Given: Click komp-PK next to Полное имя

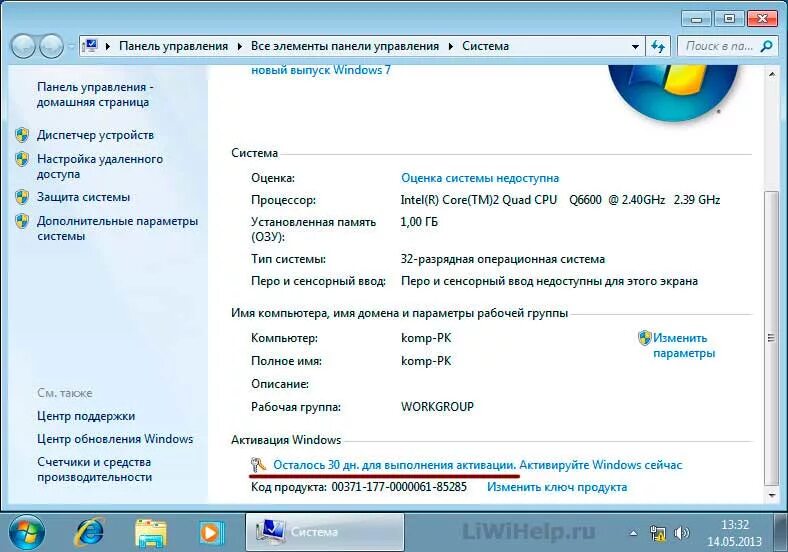Looking at the screenshot, I should (426, 361).
